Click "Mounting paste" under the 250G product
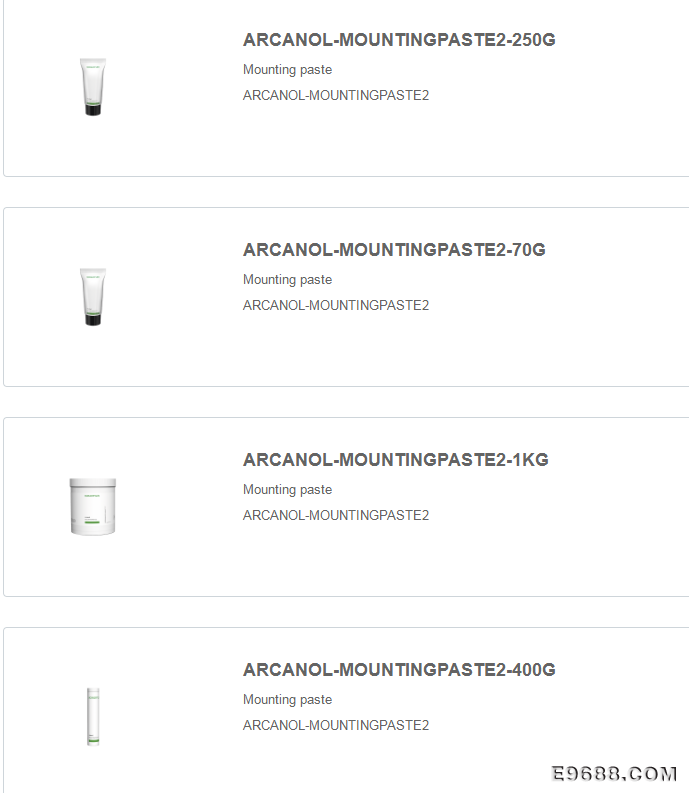689x793 pixels. coord(287,69)
